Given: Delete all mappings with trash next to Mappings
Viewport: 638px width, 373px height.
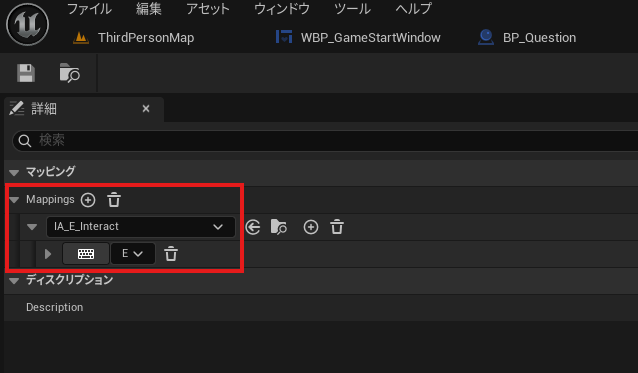Looking at the screenshot, I should tap(114, 200).
